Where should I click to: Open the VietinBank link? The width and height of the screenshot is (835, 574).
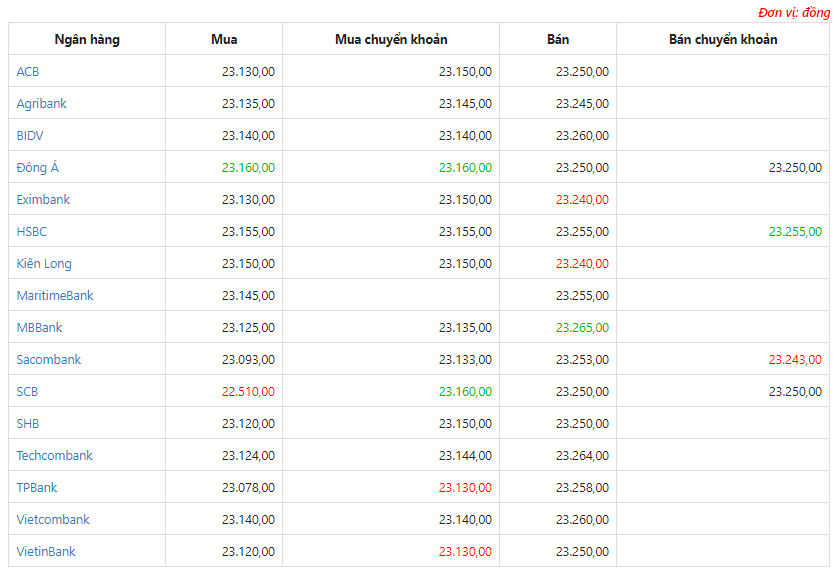(x=46, y=551)
